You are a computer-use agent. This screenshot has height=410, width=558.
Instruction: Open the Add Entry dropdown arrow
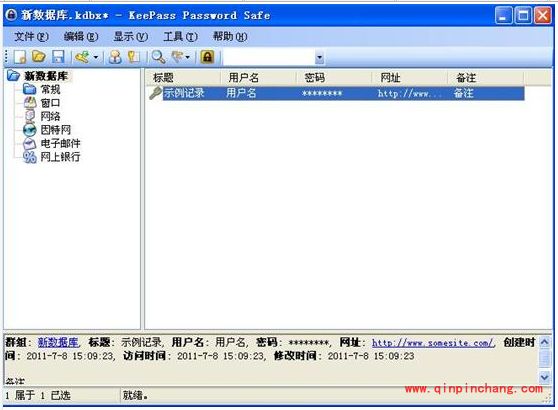click(x=96, y=57)
